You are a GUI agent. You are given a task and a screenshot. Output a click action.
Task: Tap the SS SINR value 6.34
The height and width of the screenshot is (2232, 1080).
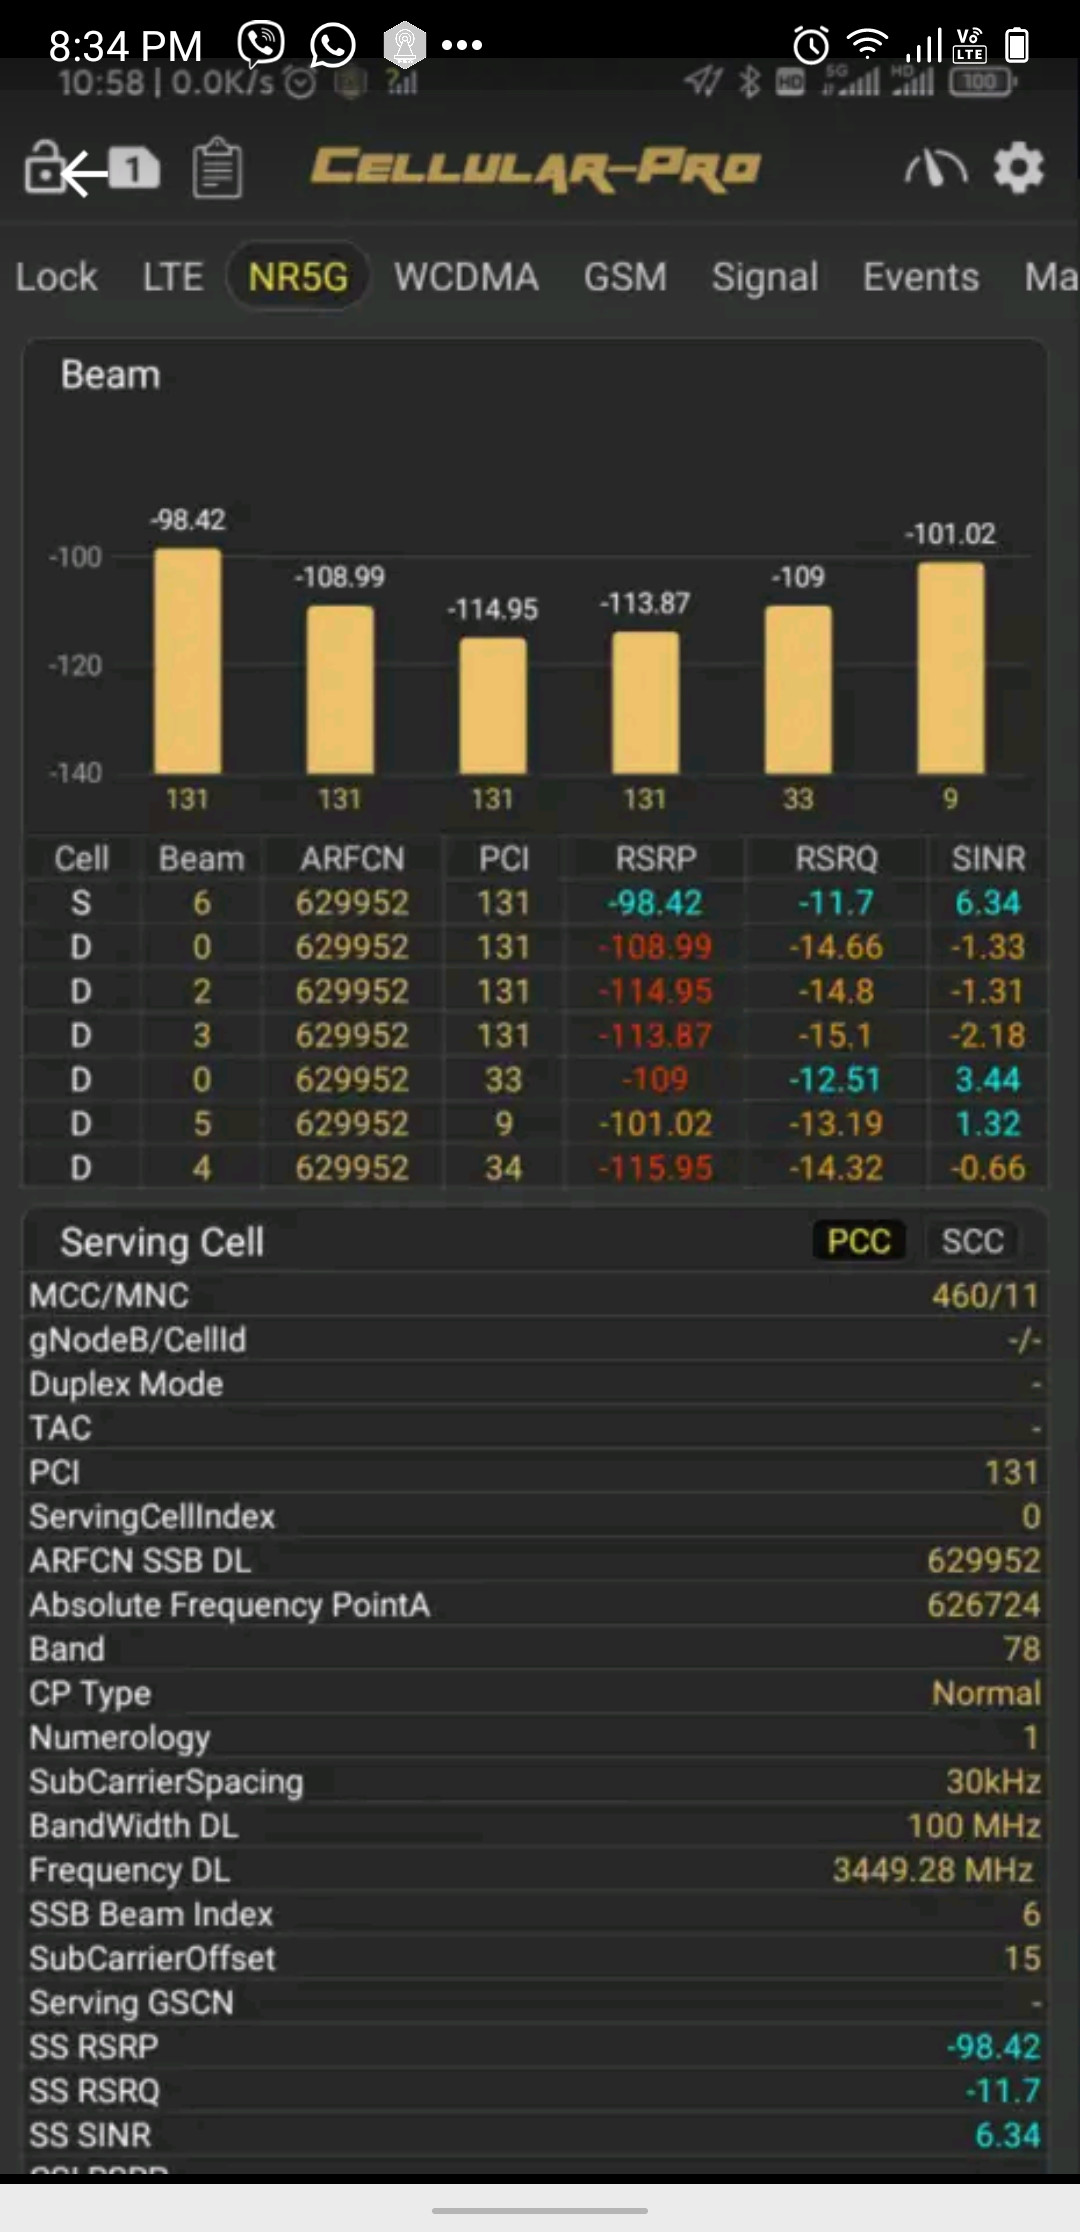[x=1007, y=2135]
